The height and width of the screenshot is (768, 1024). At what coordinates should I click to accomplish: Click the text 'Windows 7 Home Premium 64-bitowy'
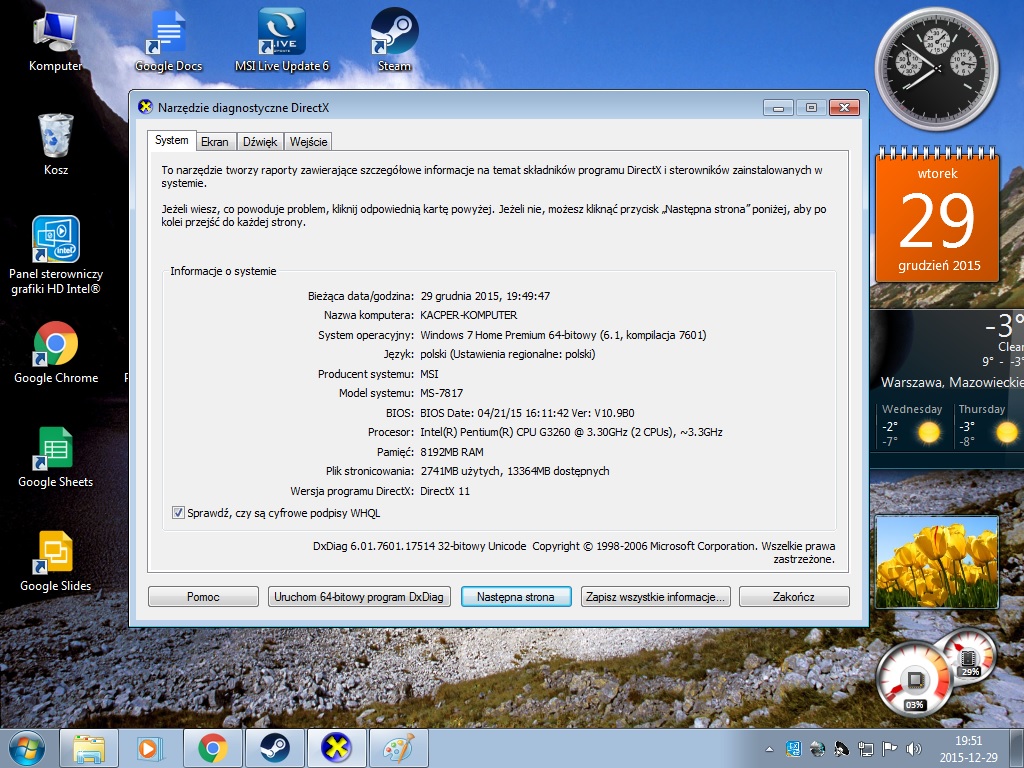tap(508, 335)
